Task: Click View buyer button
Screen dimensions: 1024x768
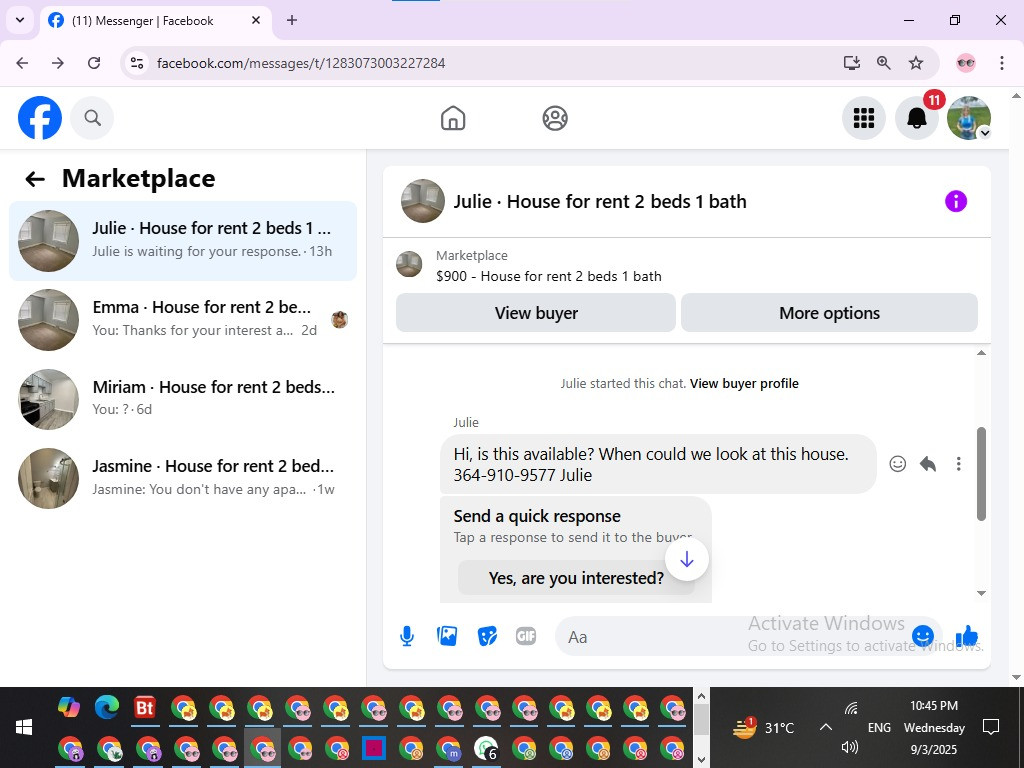Action: 536,313
